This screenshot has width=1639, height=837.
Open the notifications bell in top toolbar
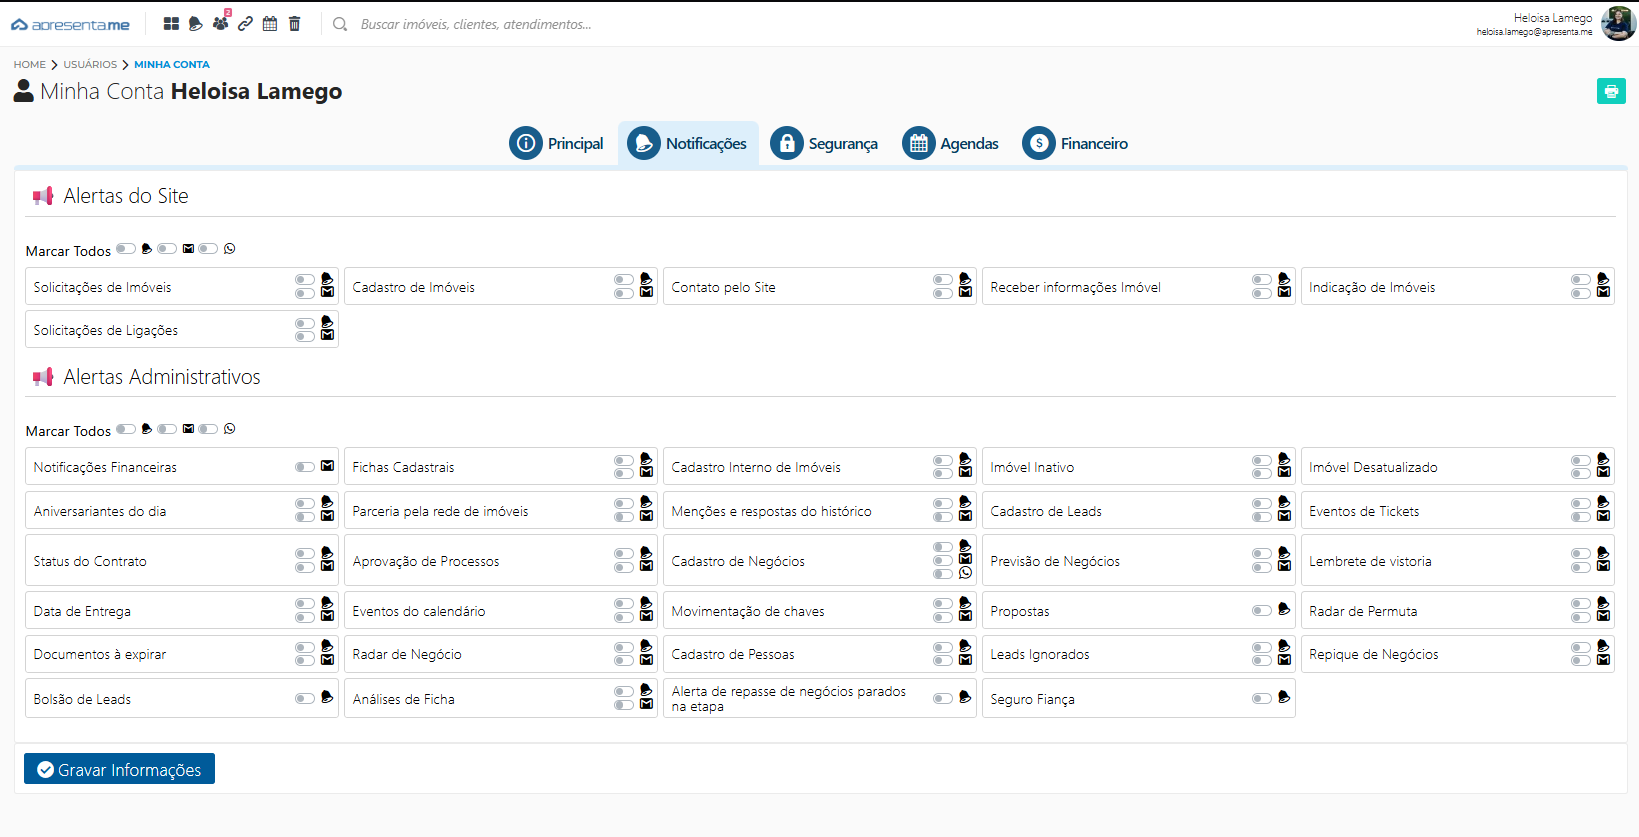pos(196,24)
